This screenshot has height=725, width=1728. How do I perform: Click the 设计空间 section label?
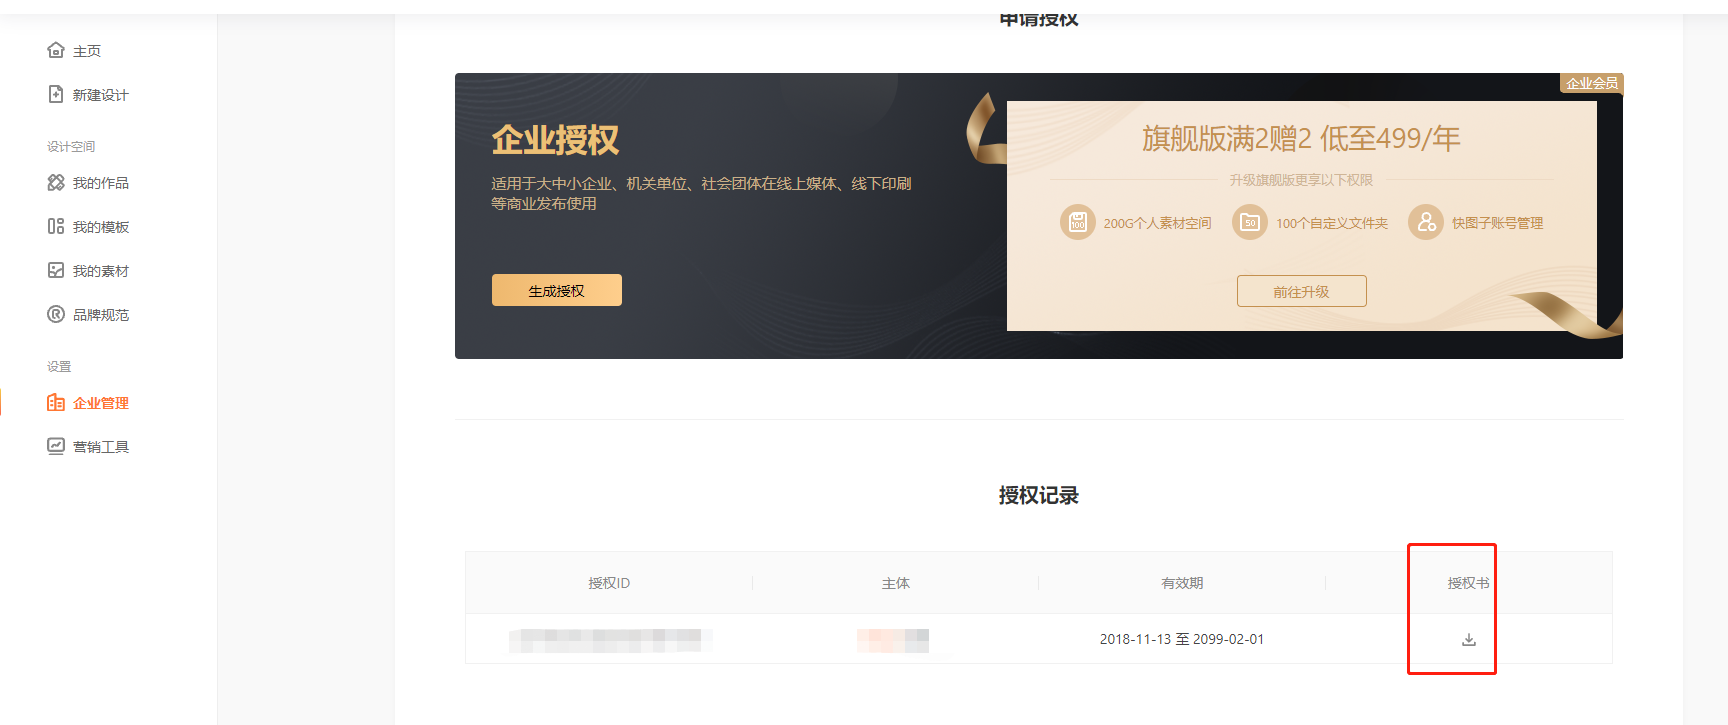[x=71, y=146]
